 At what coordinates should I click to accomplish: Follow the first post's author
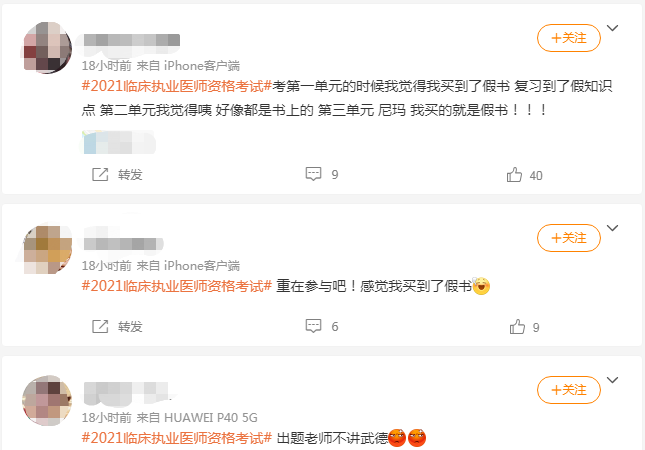[568, 38]
